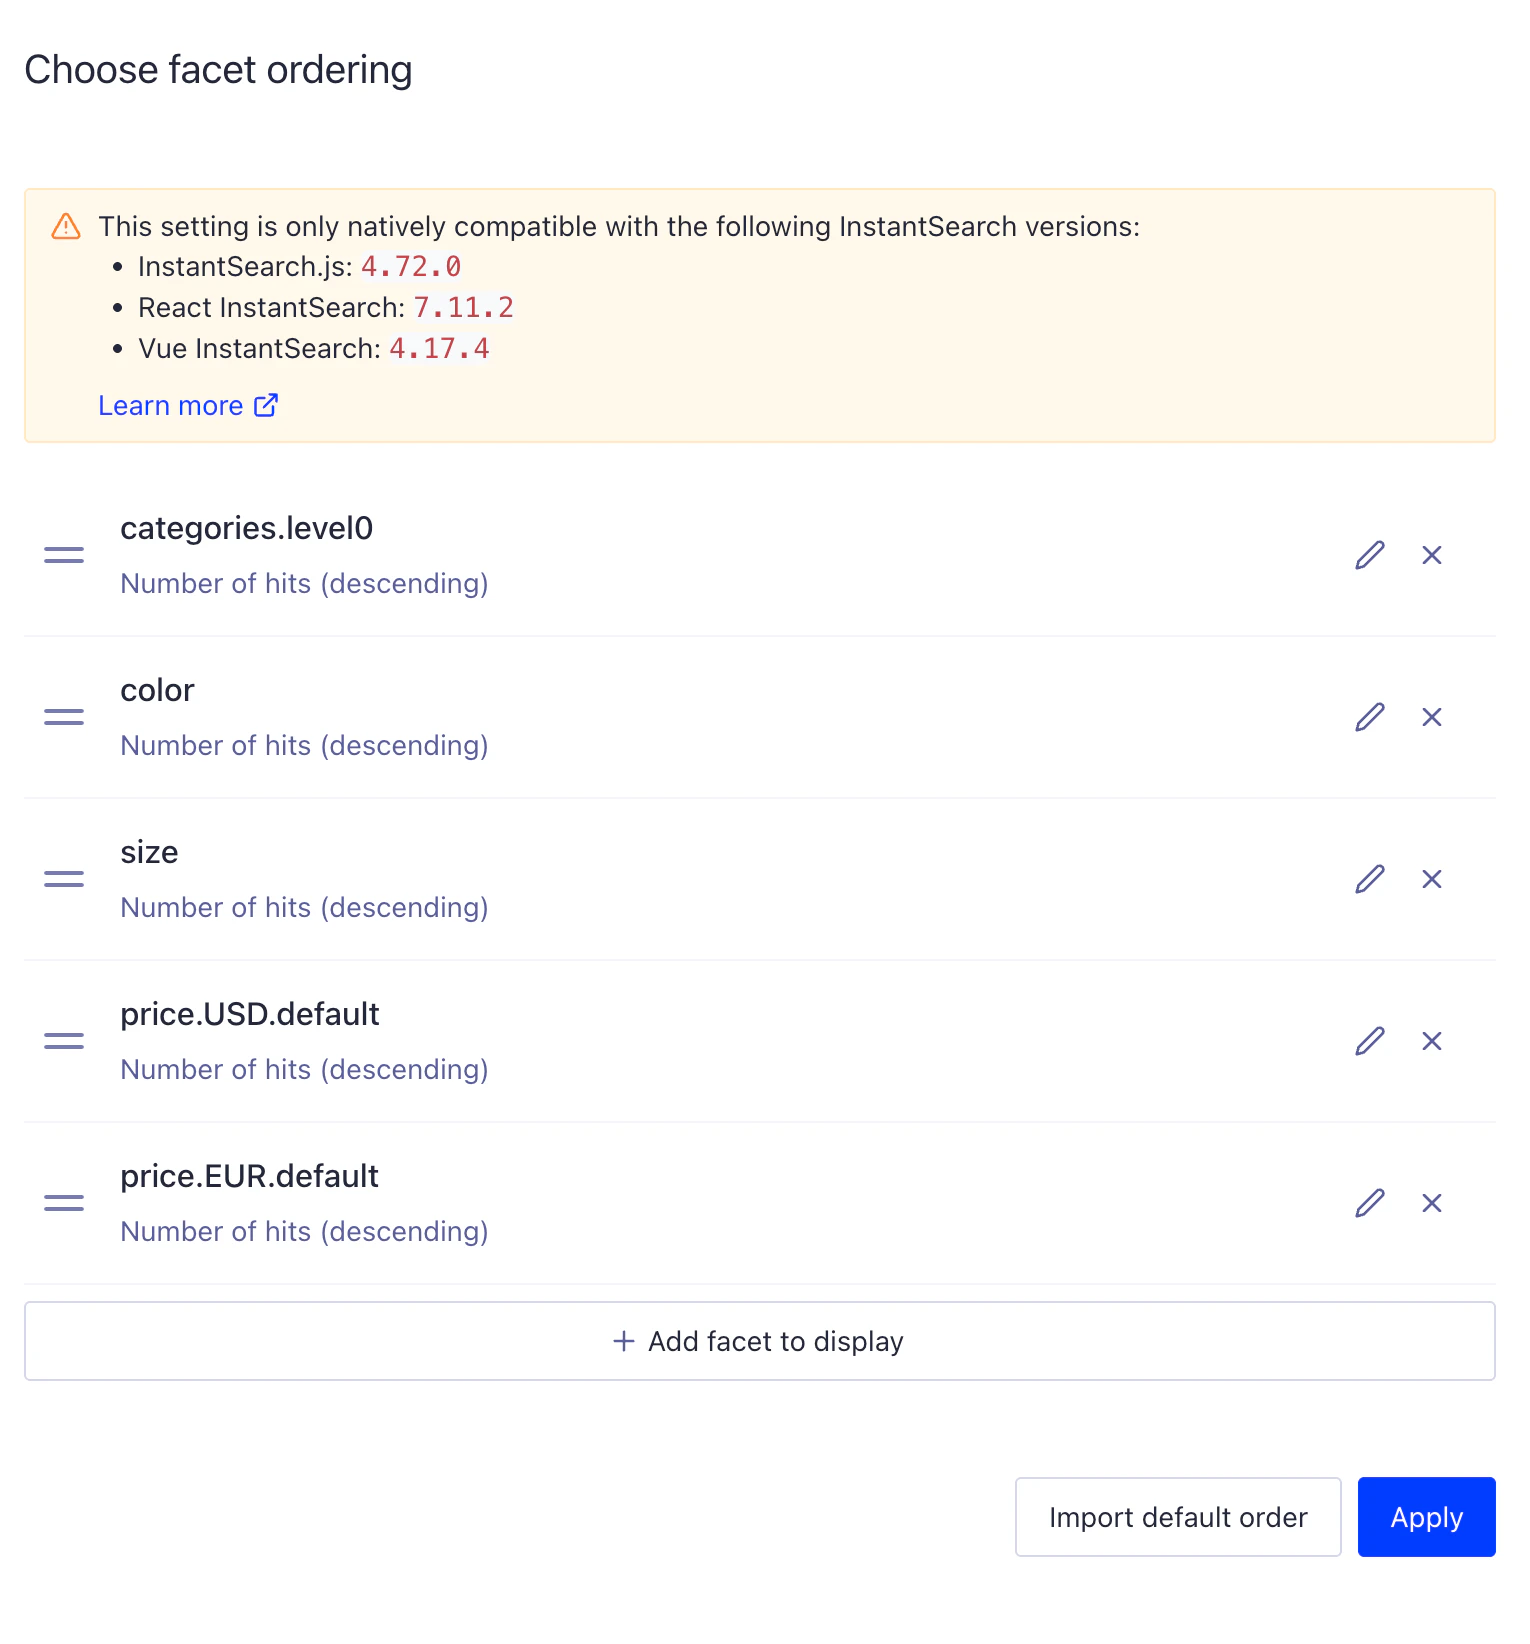Edit the price.EUR.default facet
The width and height of the screenshot is (1530, 1644).
pos(1369,1203)
